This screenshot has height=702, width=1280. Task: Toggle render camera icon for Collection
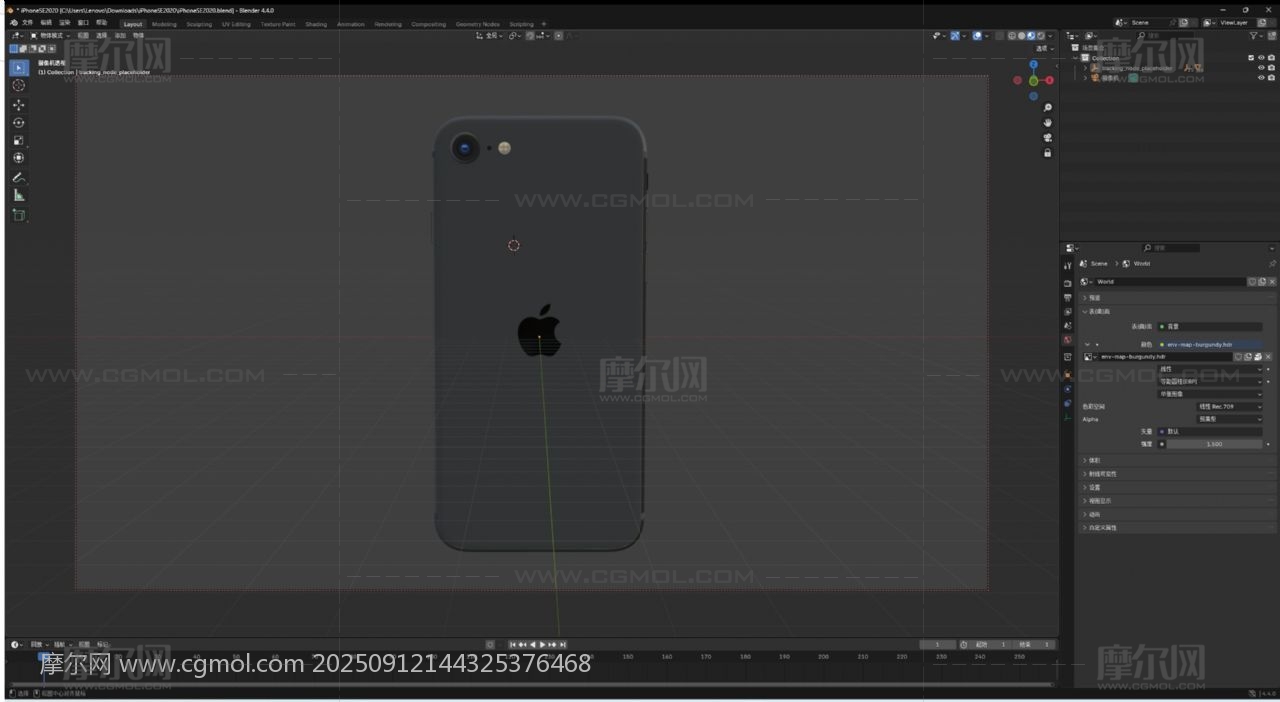coord(1271,58)
